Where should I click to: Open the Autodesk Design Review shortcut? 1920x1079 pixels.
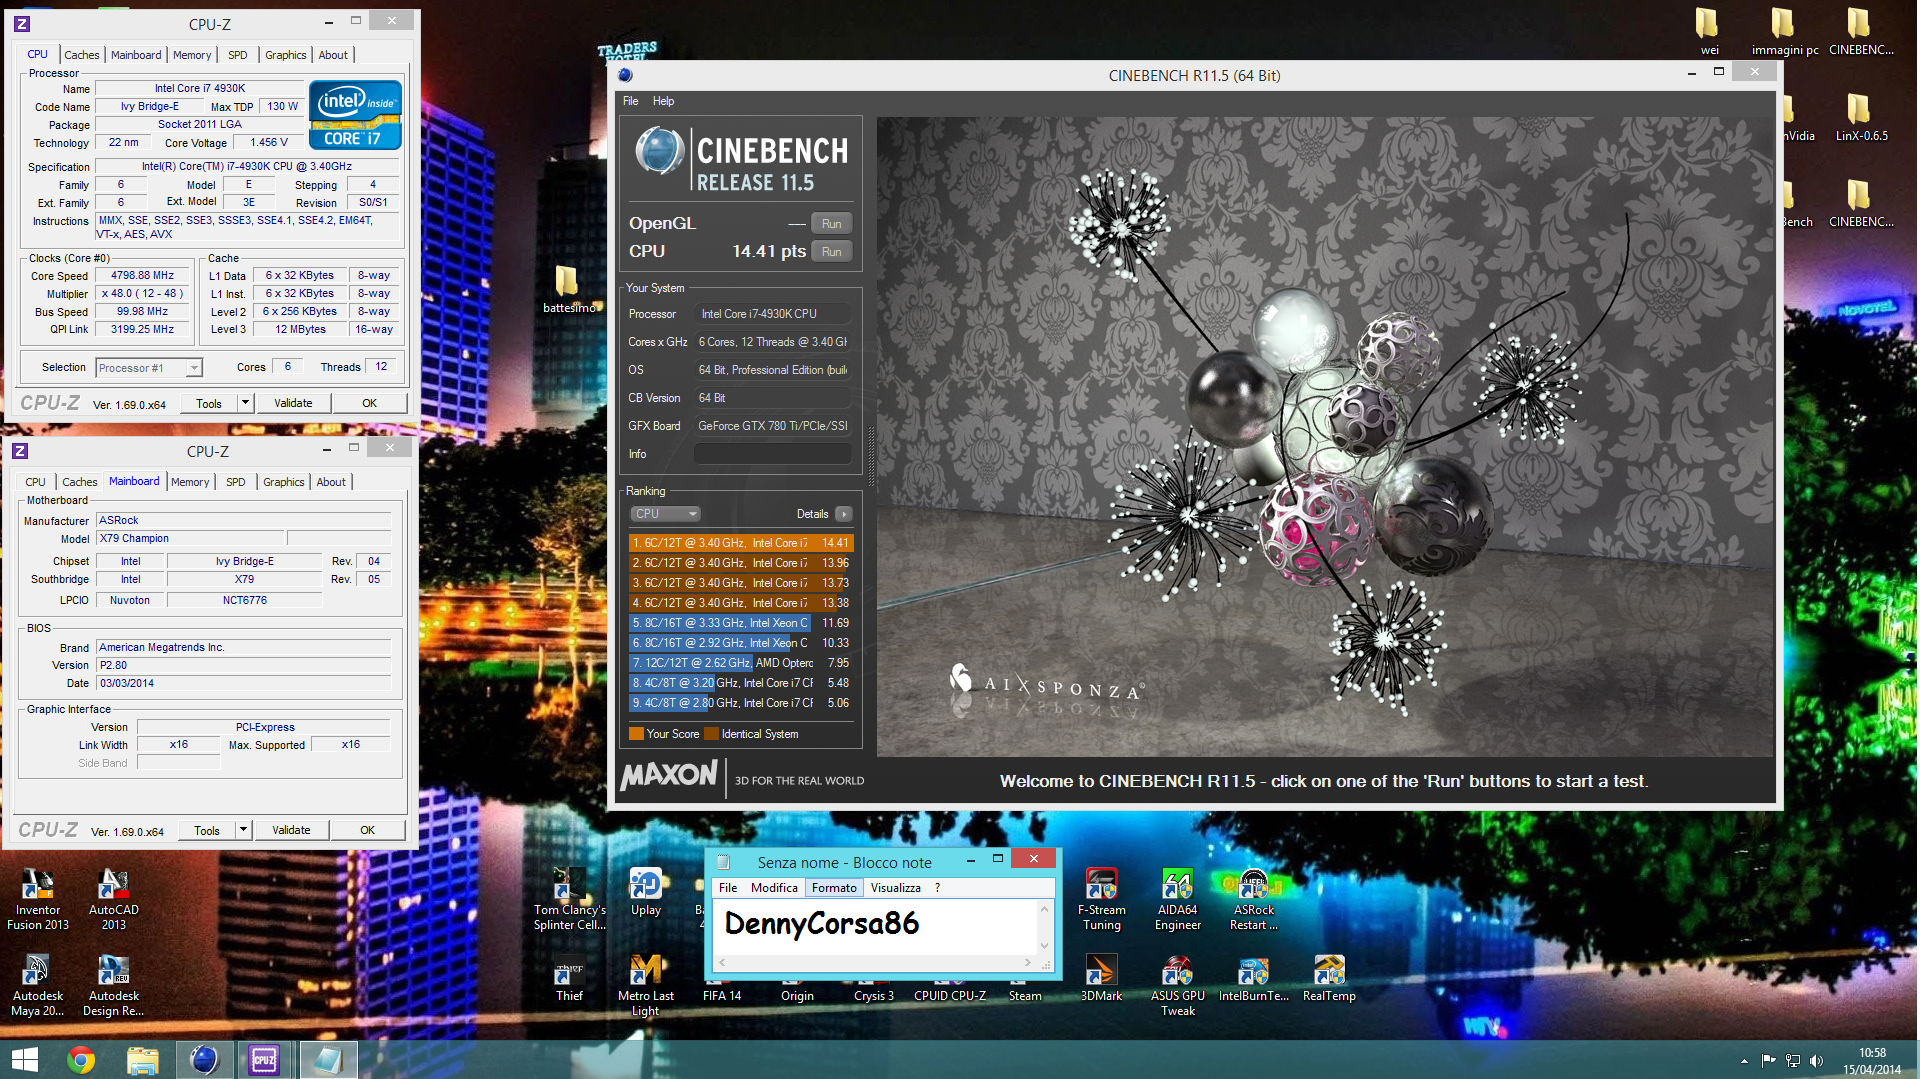pos(114,985)
